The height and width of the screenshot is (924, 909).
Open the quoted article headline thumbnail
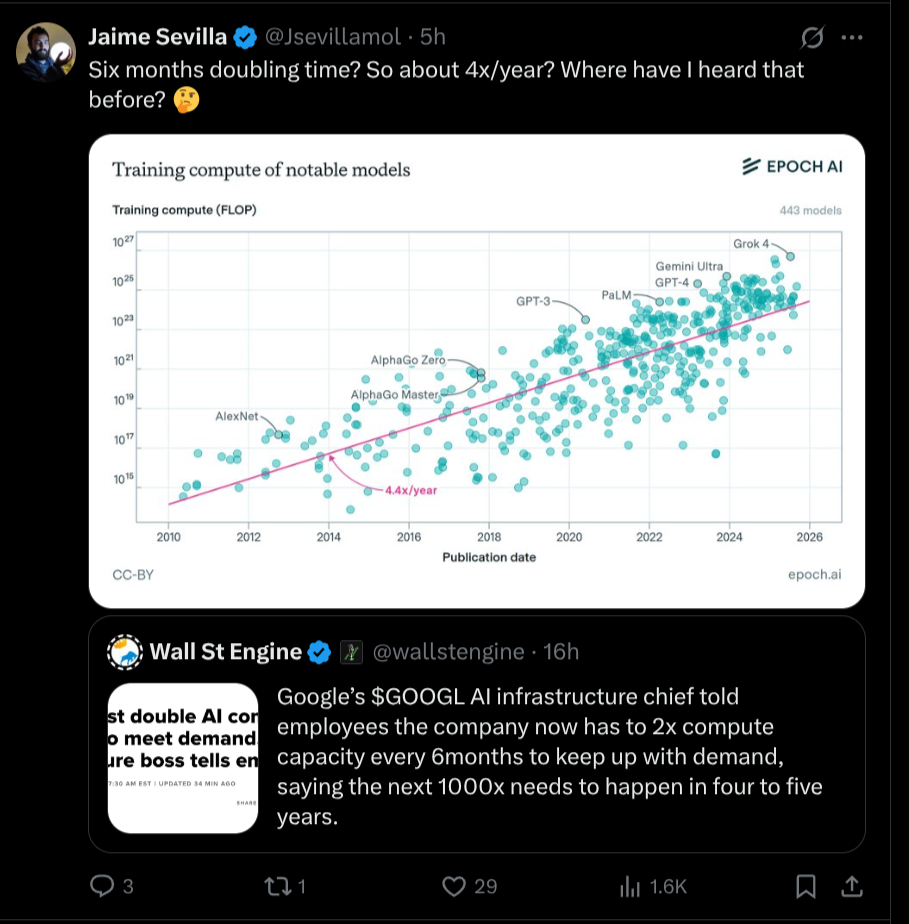[183, 757]
